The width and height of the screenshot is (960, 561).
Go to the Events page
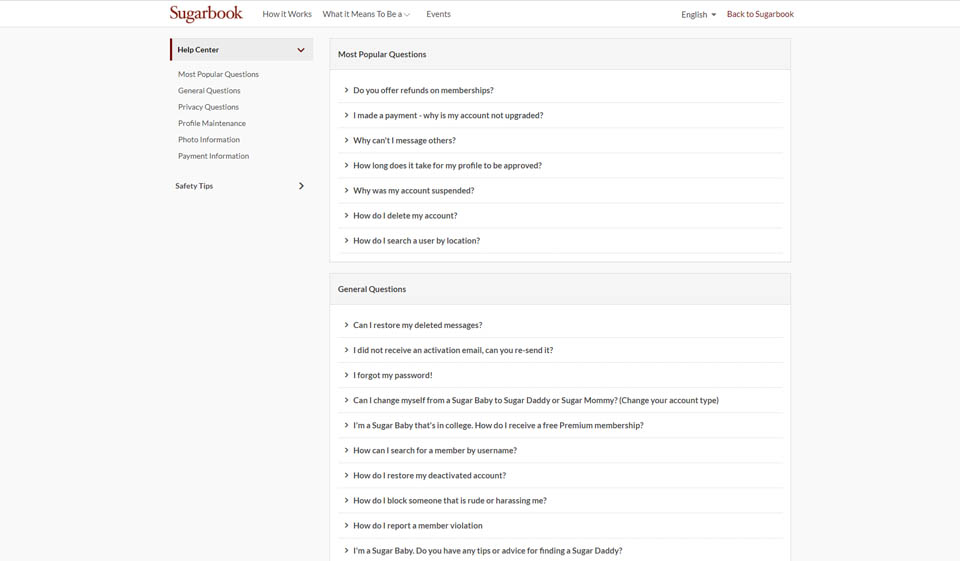[x=438, y=14]
